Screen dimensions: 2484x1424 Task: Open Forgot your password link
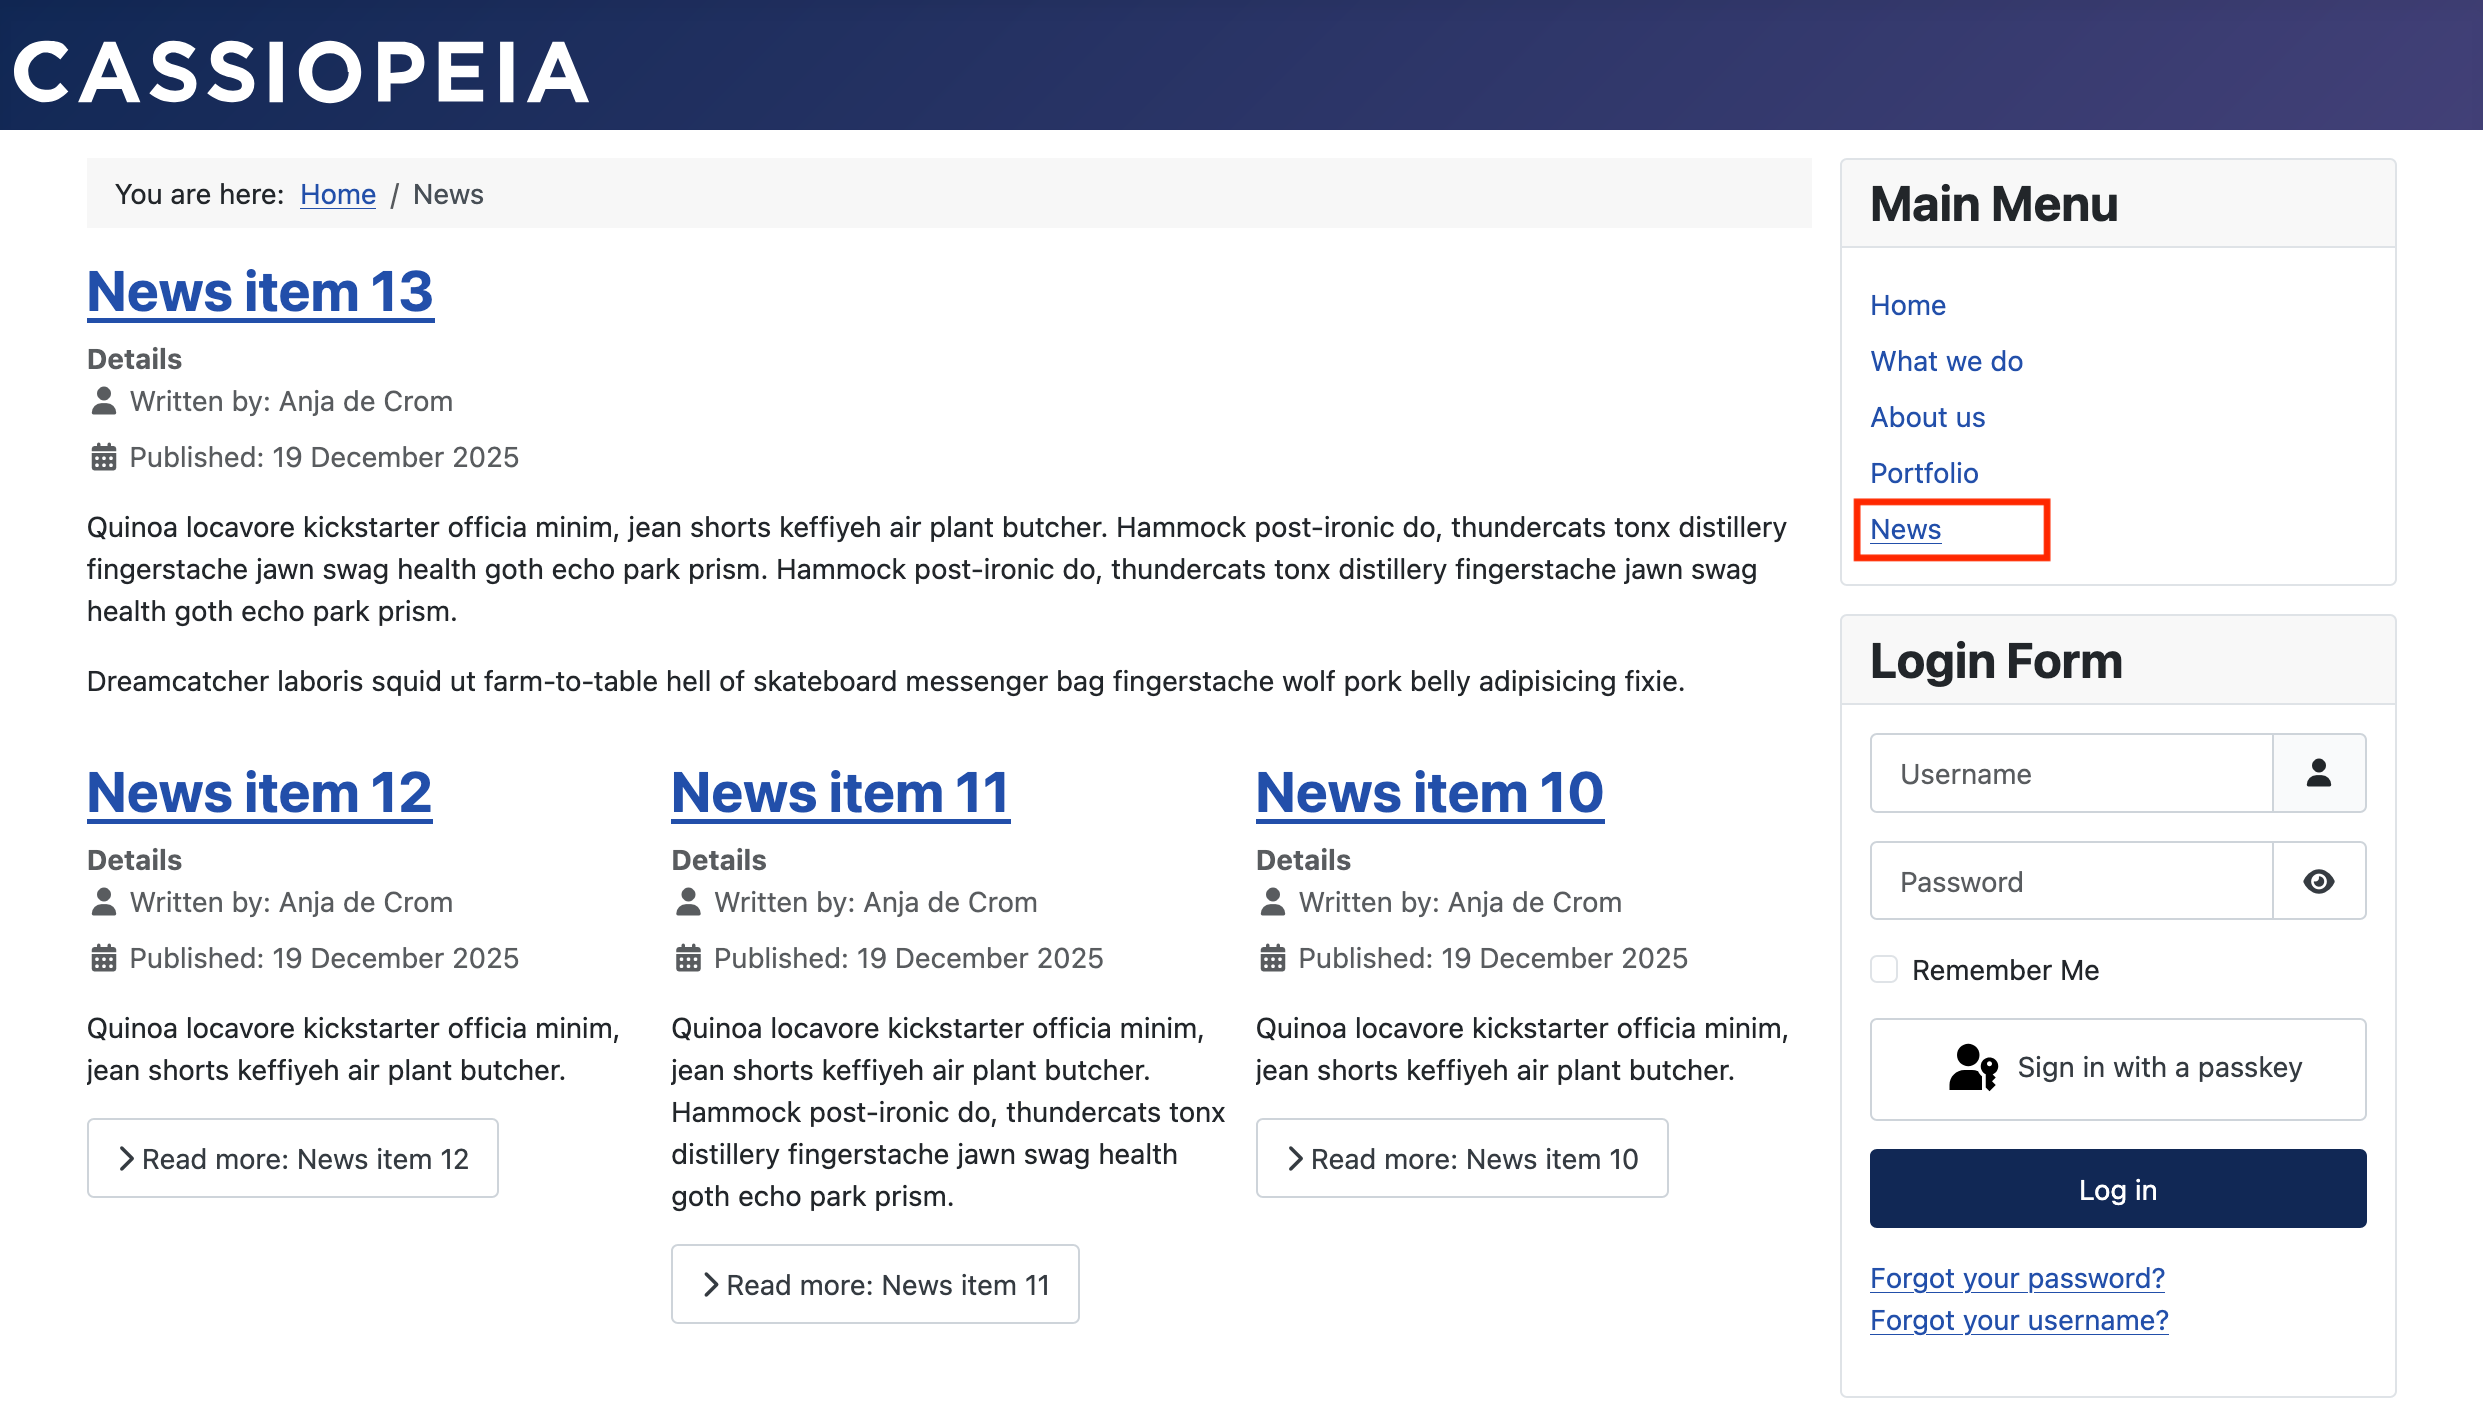(2016, 1278)
